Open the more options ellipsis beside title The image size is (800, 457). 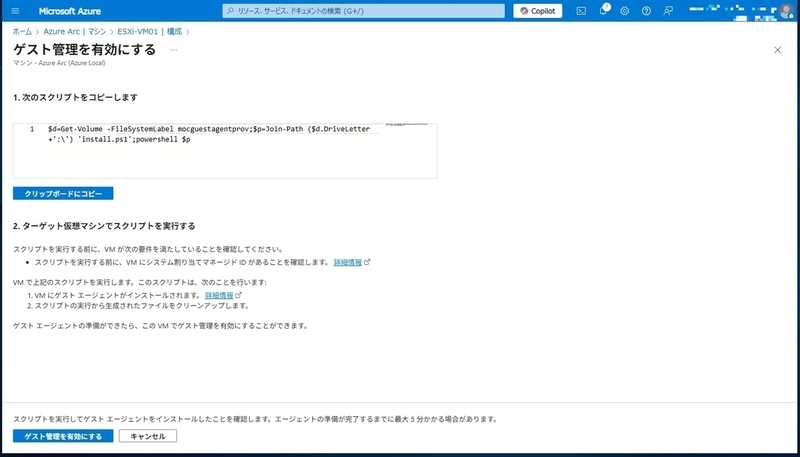pyautogui.click(x=173, y=50)
